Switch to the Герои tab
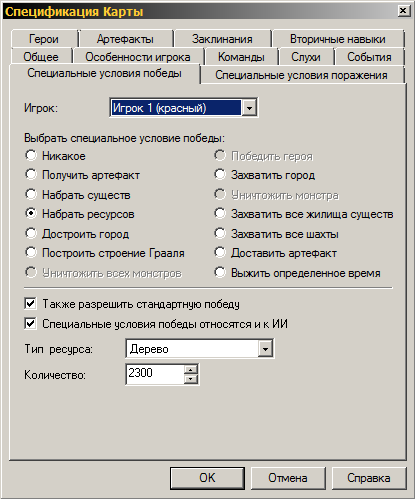415x499 pixels. pyautogui.click(x=44, y=39)
